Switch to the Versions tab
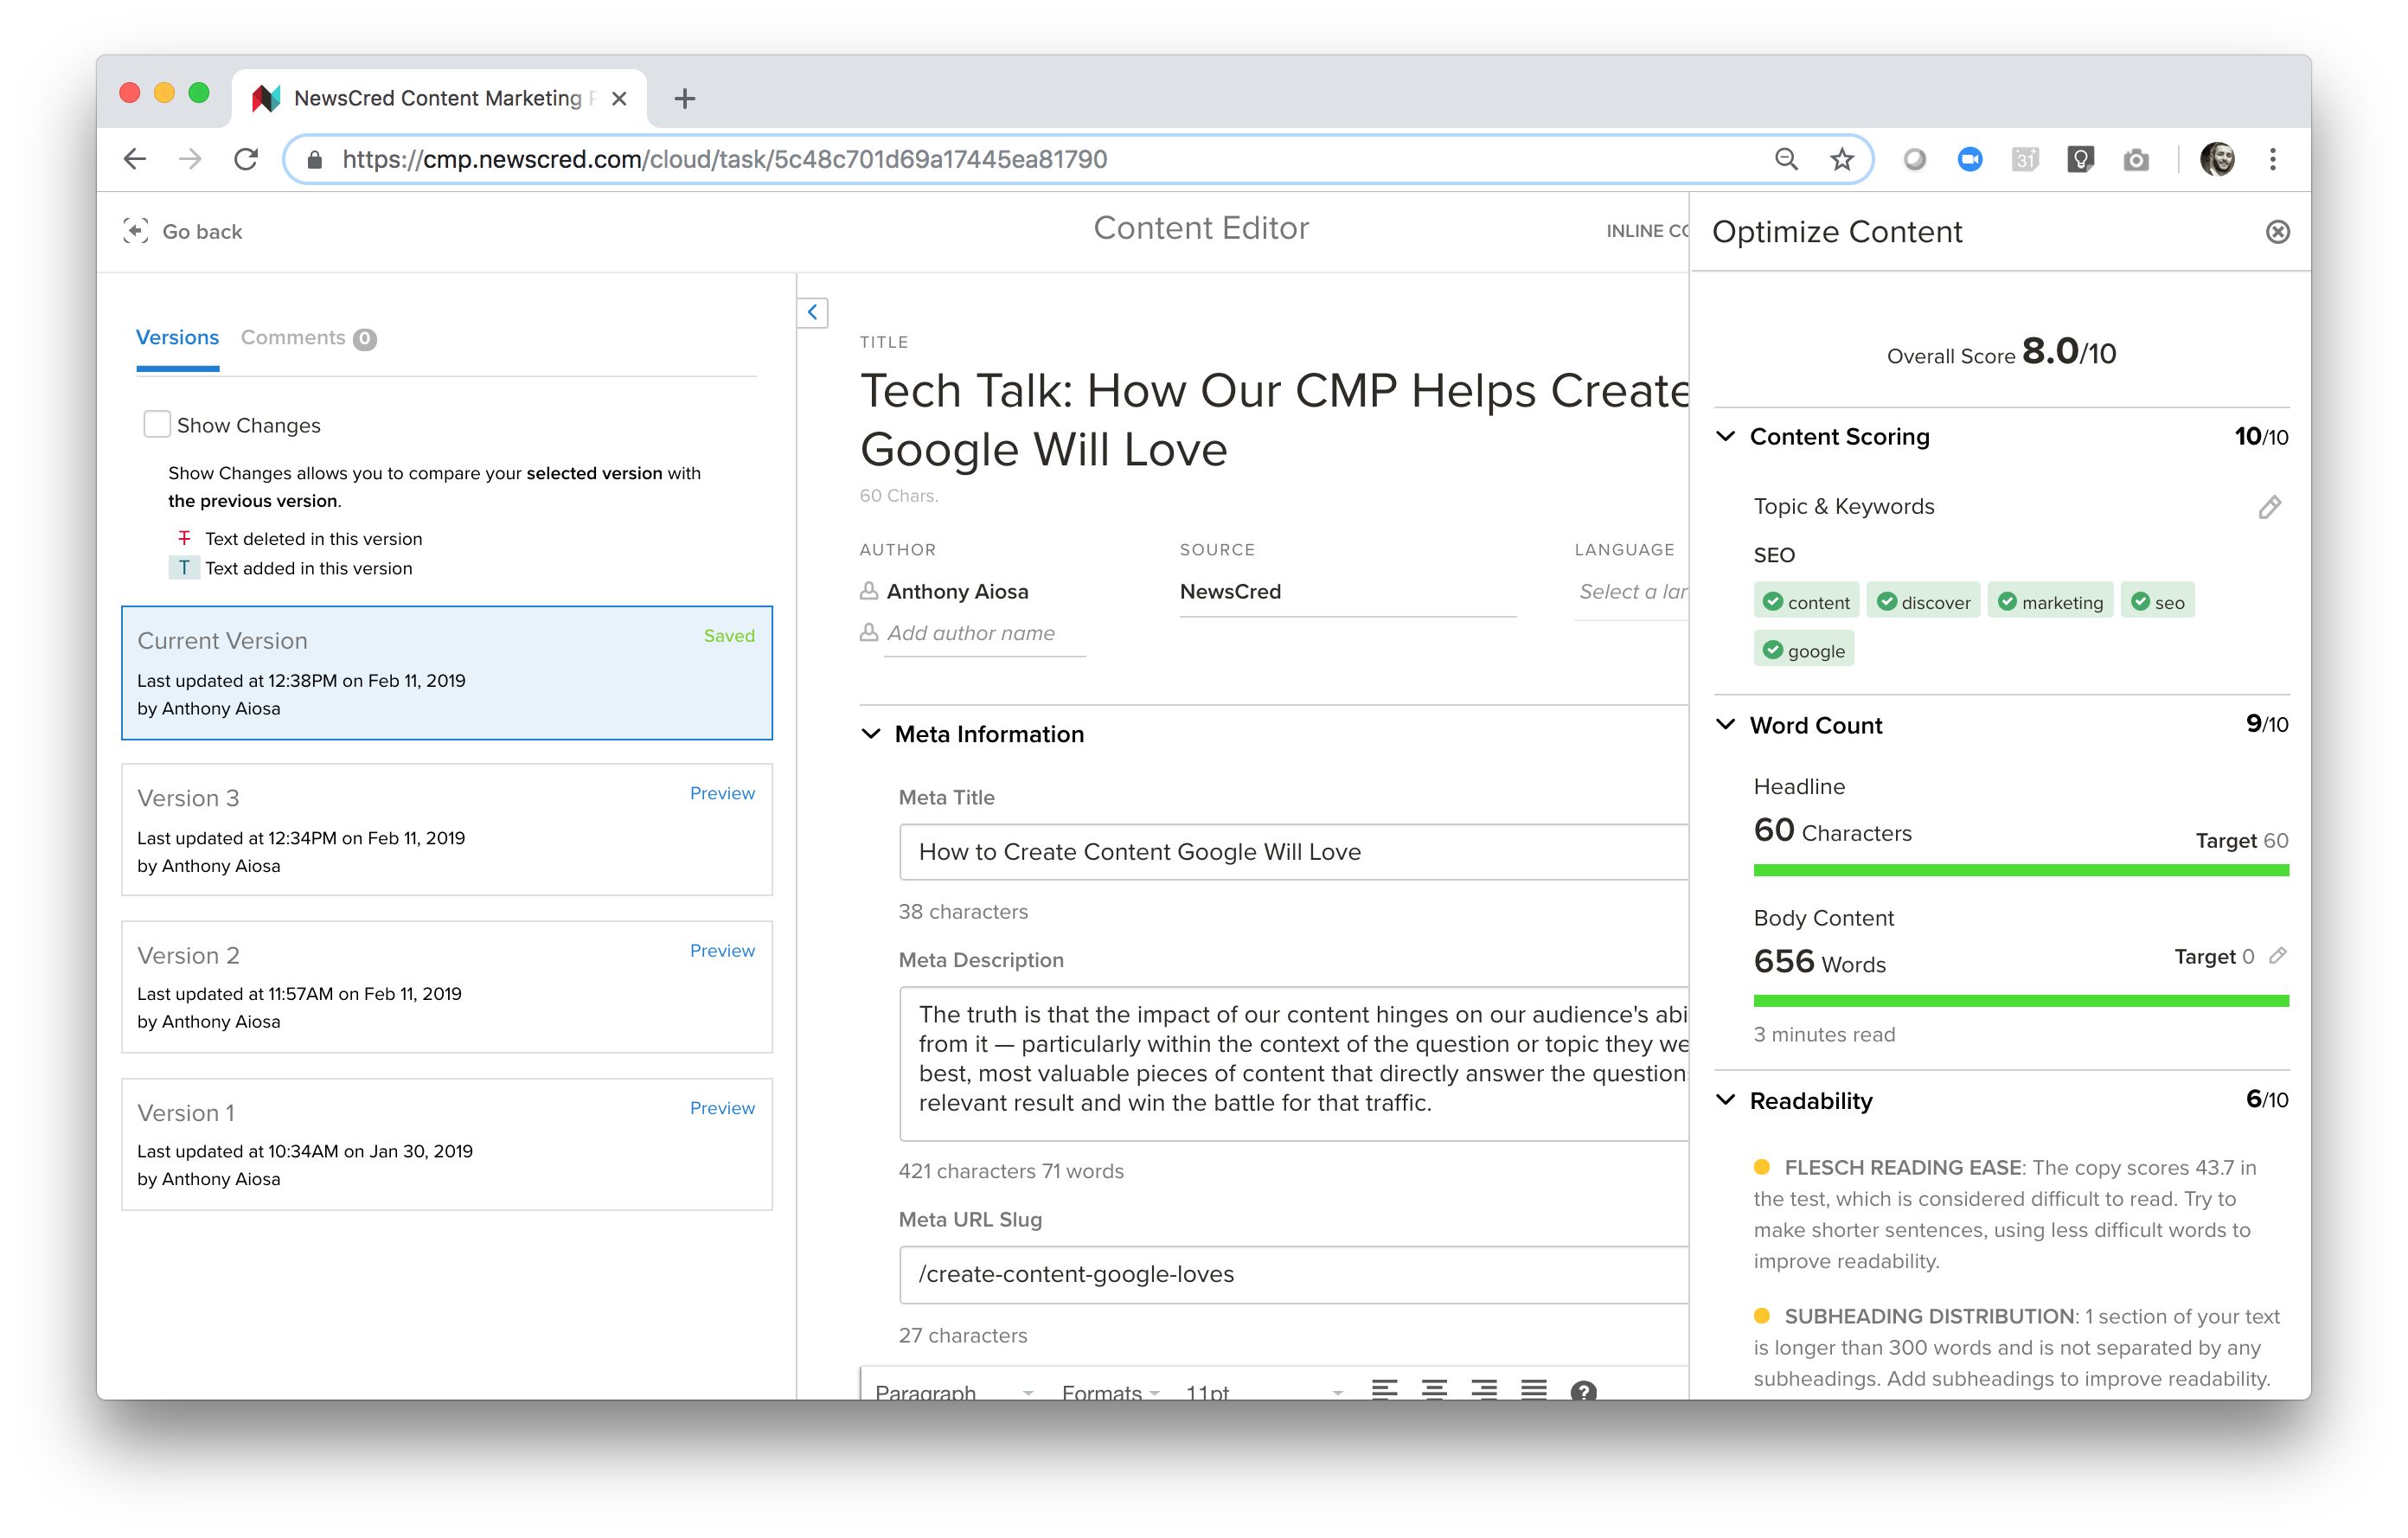The image size is (2408, 1538). 177,337
